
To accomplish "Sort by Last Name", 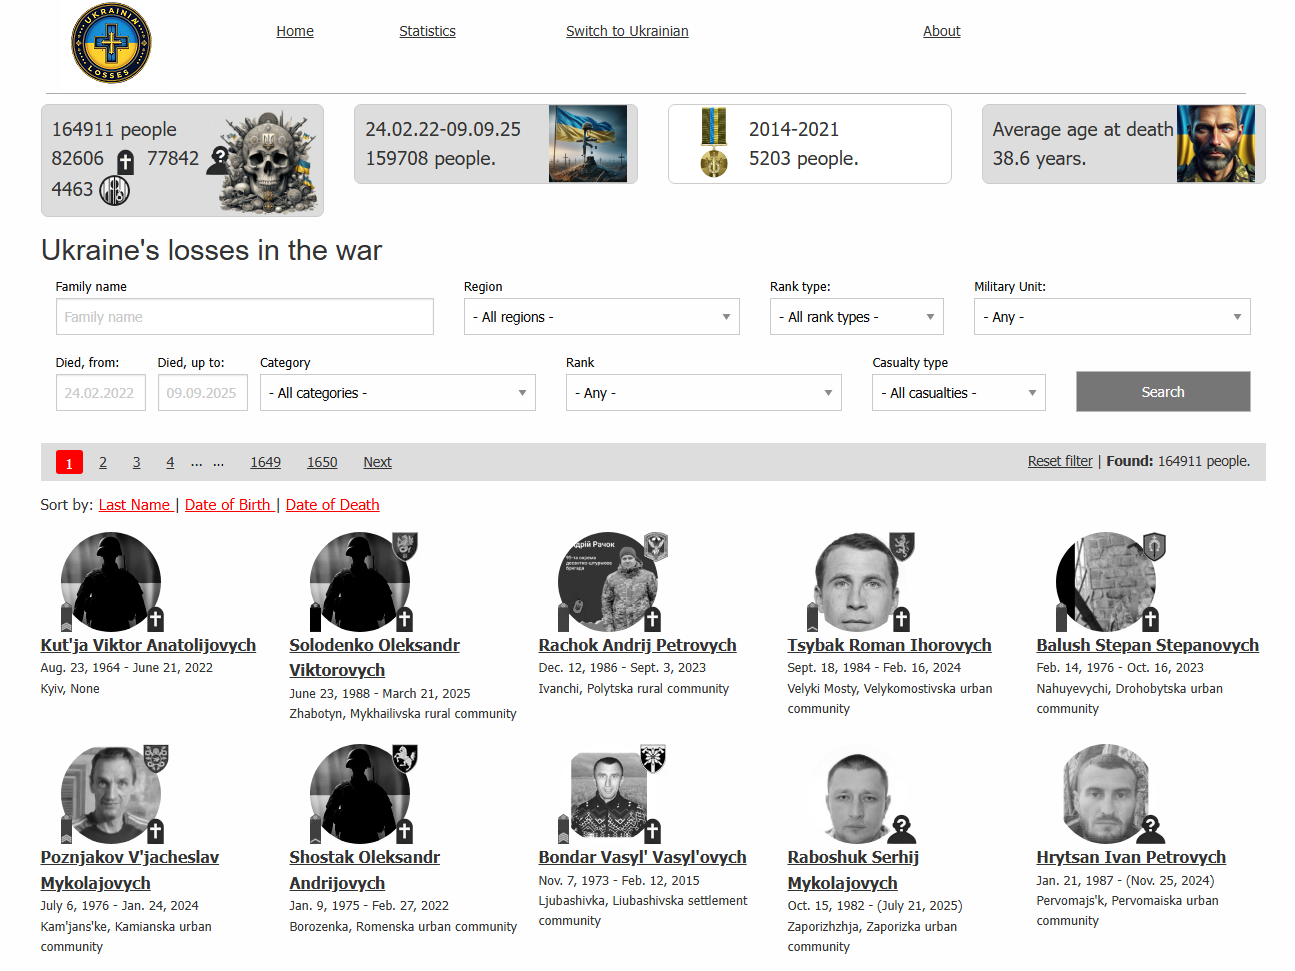I will coord(135,505).
